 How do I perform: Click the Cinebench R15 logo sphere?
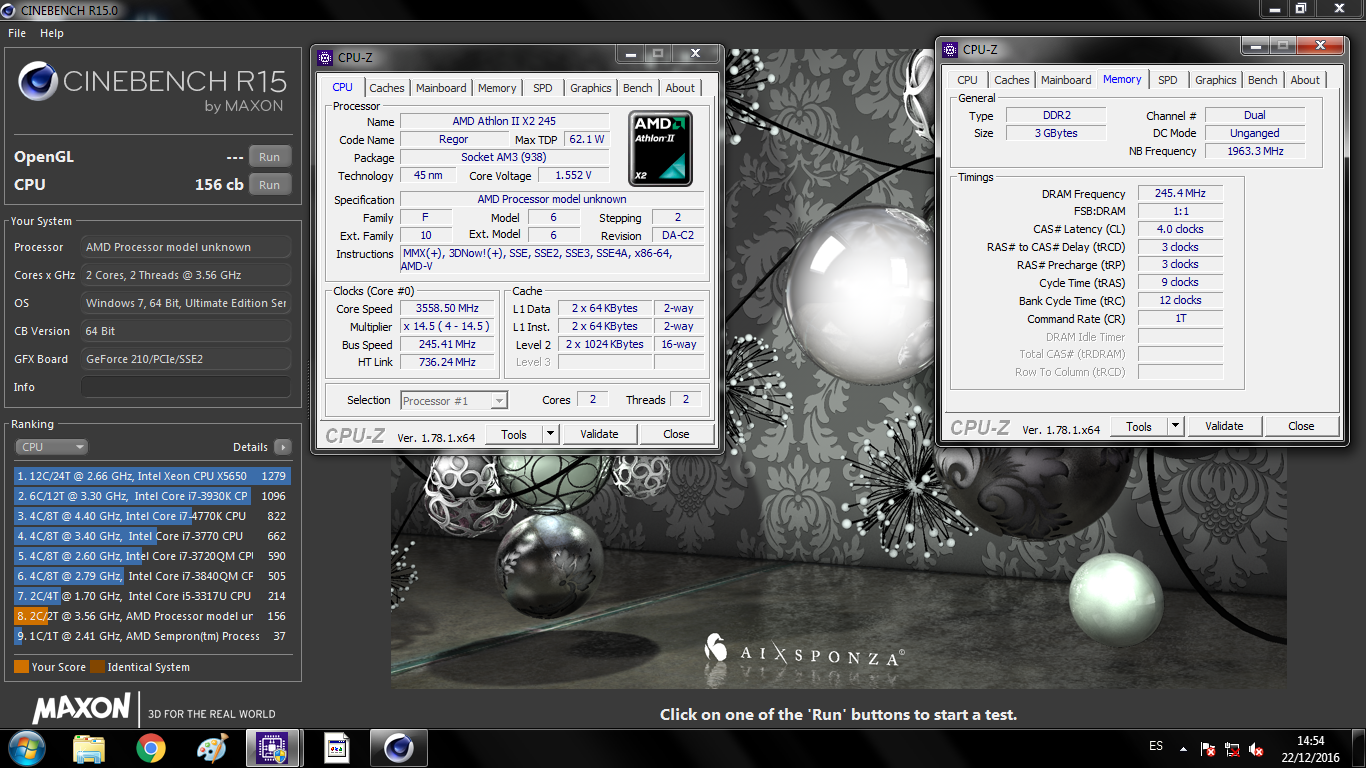(x=38, y=82)
